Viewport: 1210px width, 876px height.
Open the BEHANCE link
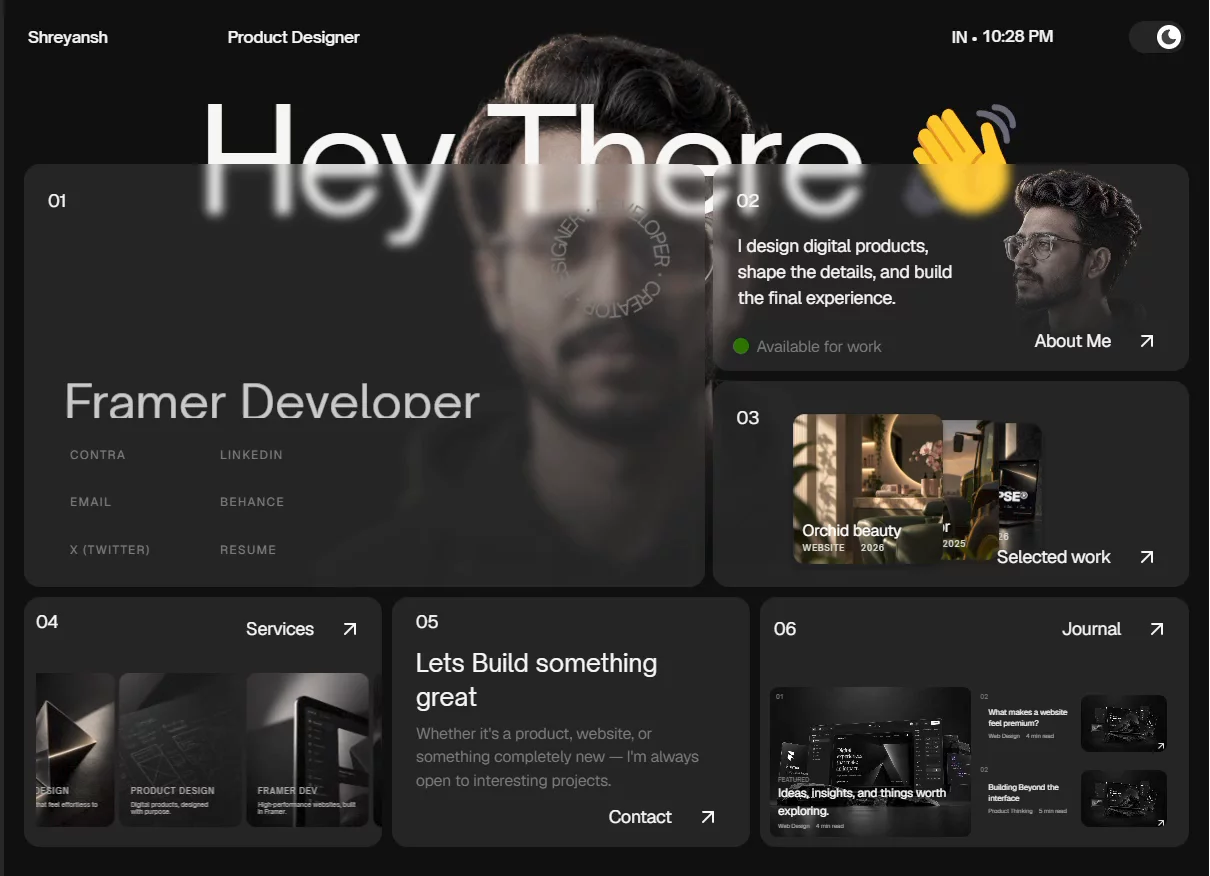pos(252,502)
